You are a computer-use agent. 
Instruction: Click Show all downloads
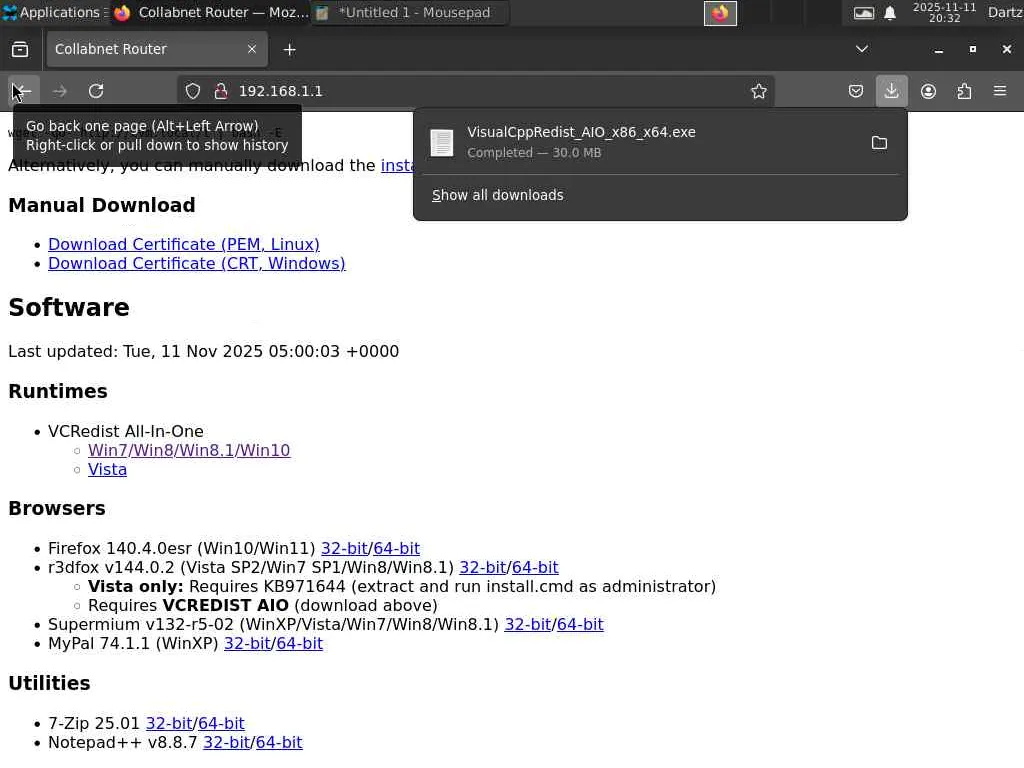(498, 195)
